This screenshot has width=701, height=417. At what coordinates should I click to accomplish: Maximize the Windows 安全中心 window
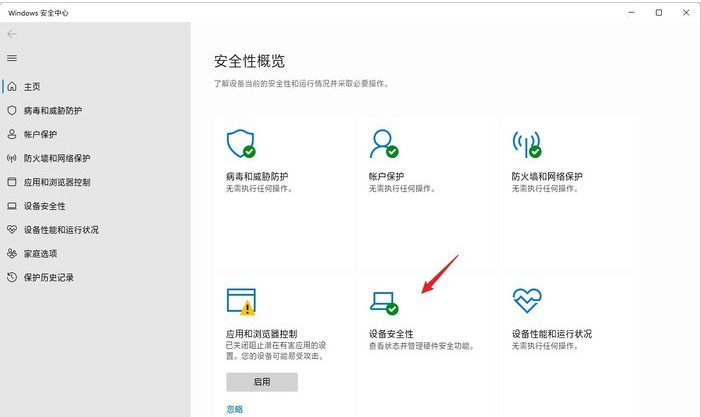tap(659, 13)
